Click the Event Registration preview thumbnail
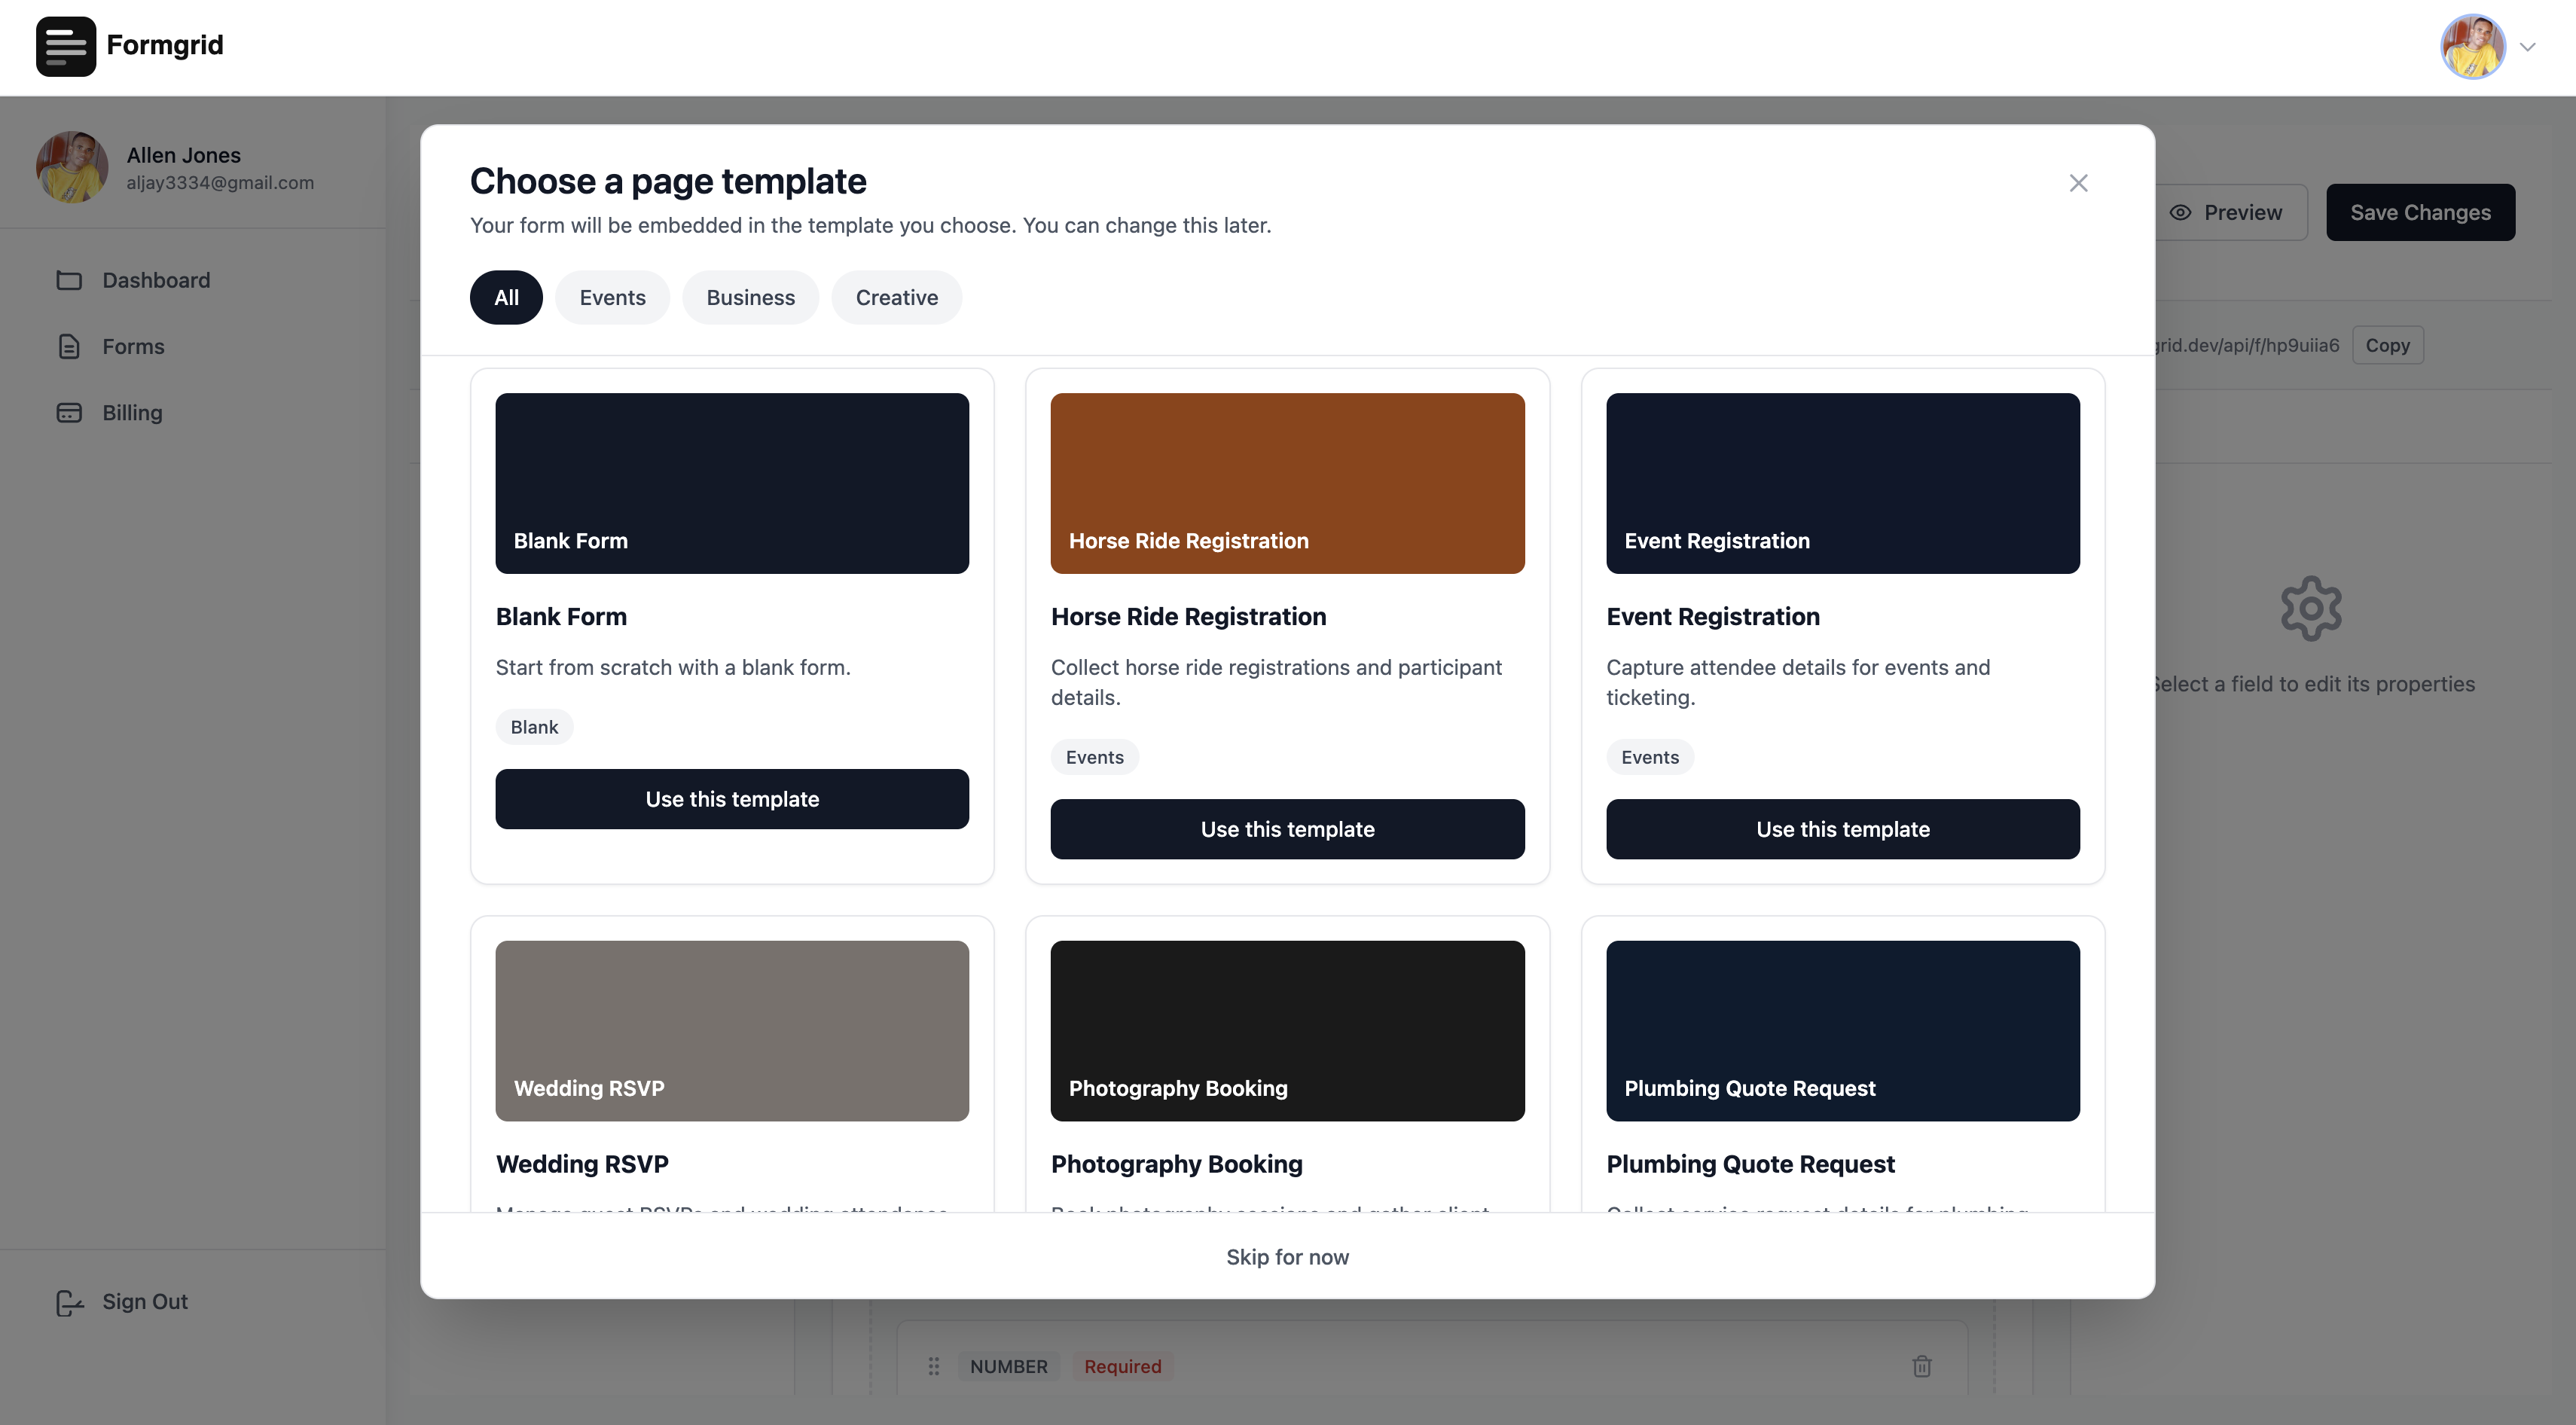This screenshot has height=1425, width=2576. coord(1842,483)
